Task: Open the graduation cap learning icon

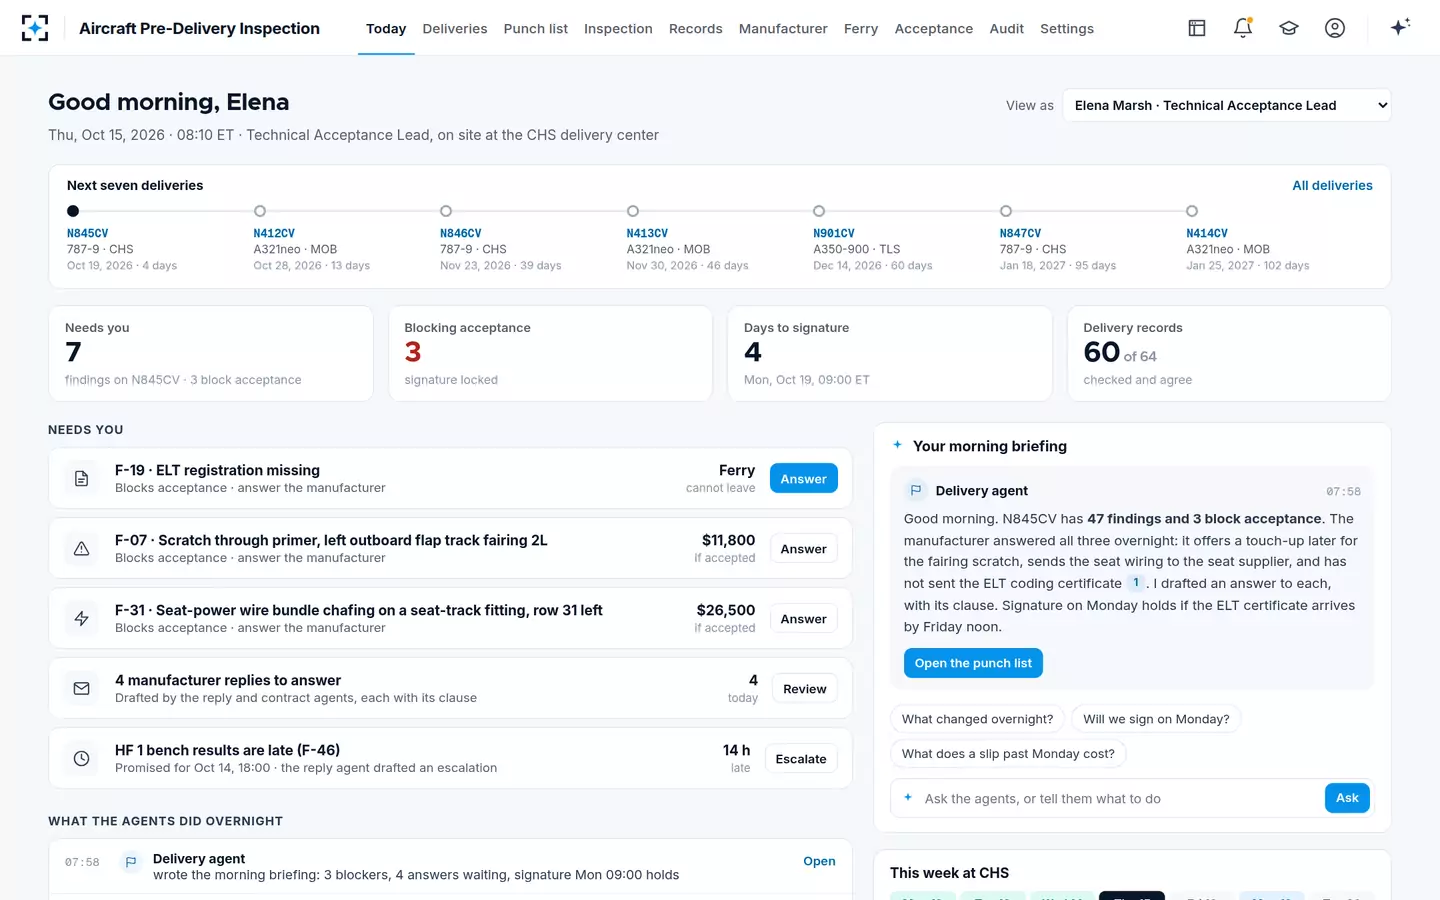Action: coord(1289,28)
